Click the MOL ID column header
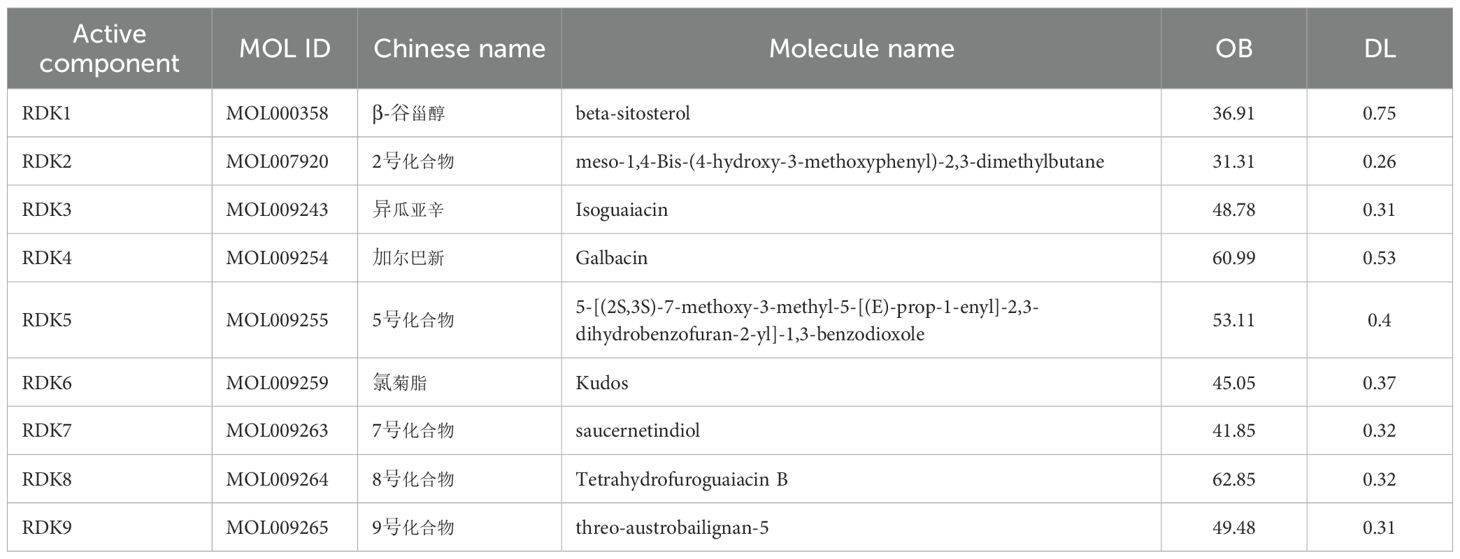Screen dimensions: 1460x559 tap(285, 49)
